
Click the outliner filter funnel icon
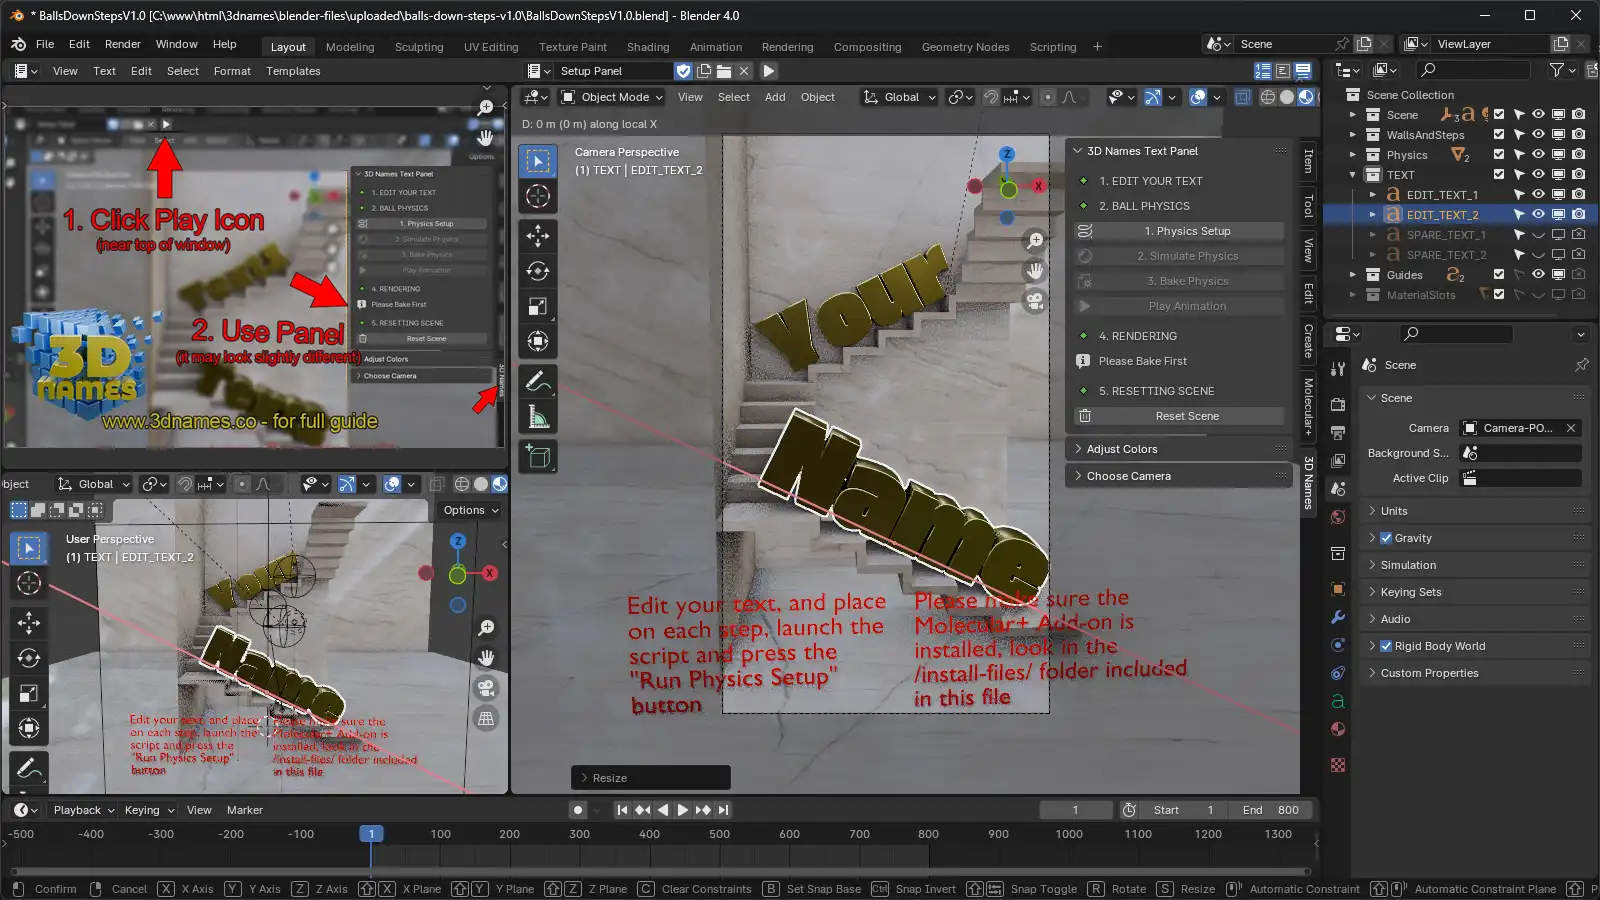click(x=1557, y=70)
